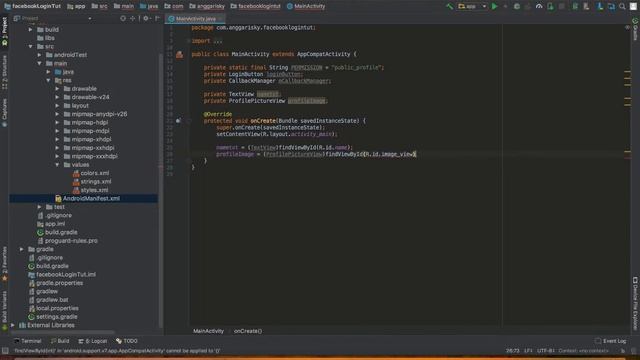Open styles.xml file

point(91,190)
